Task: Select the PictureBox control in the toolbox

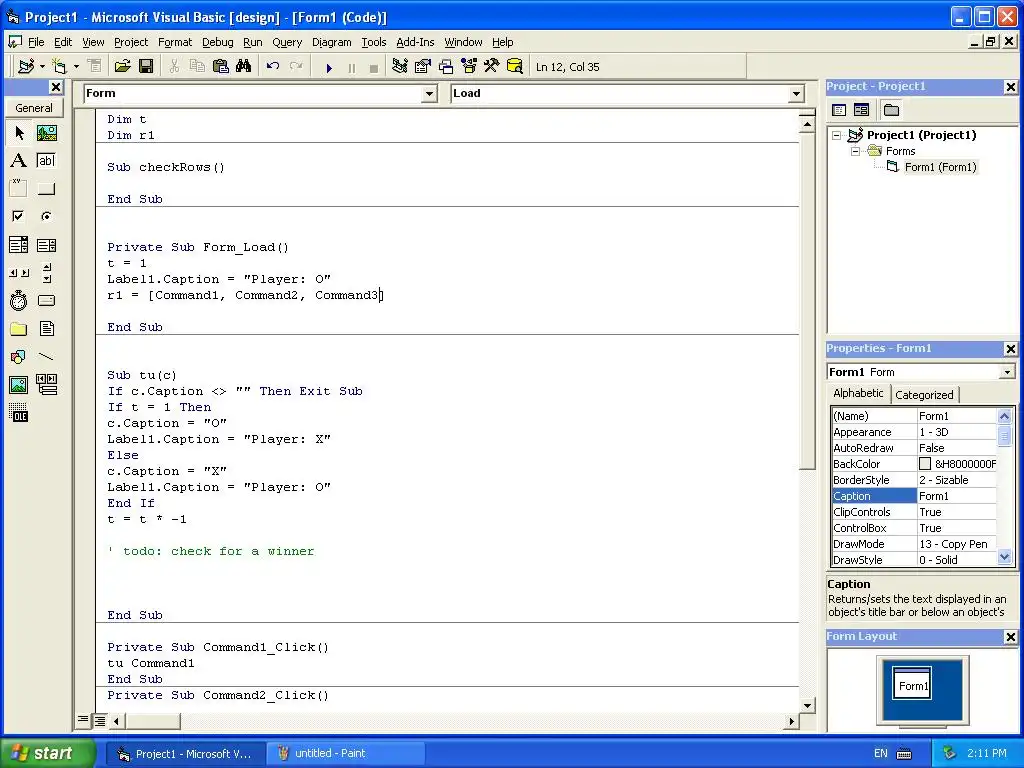Action: (x=46, y=133)
